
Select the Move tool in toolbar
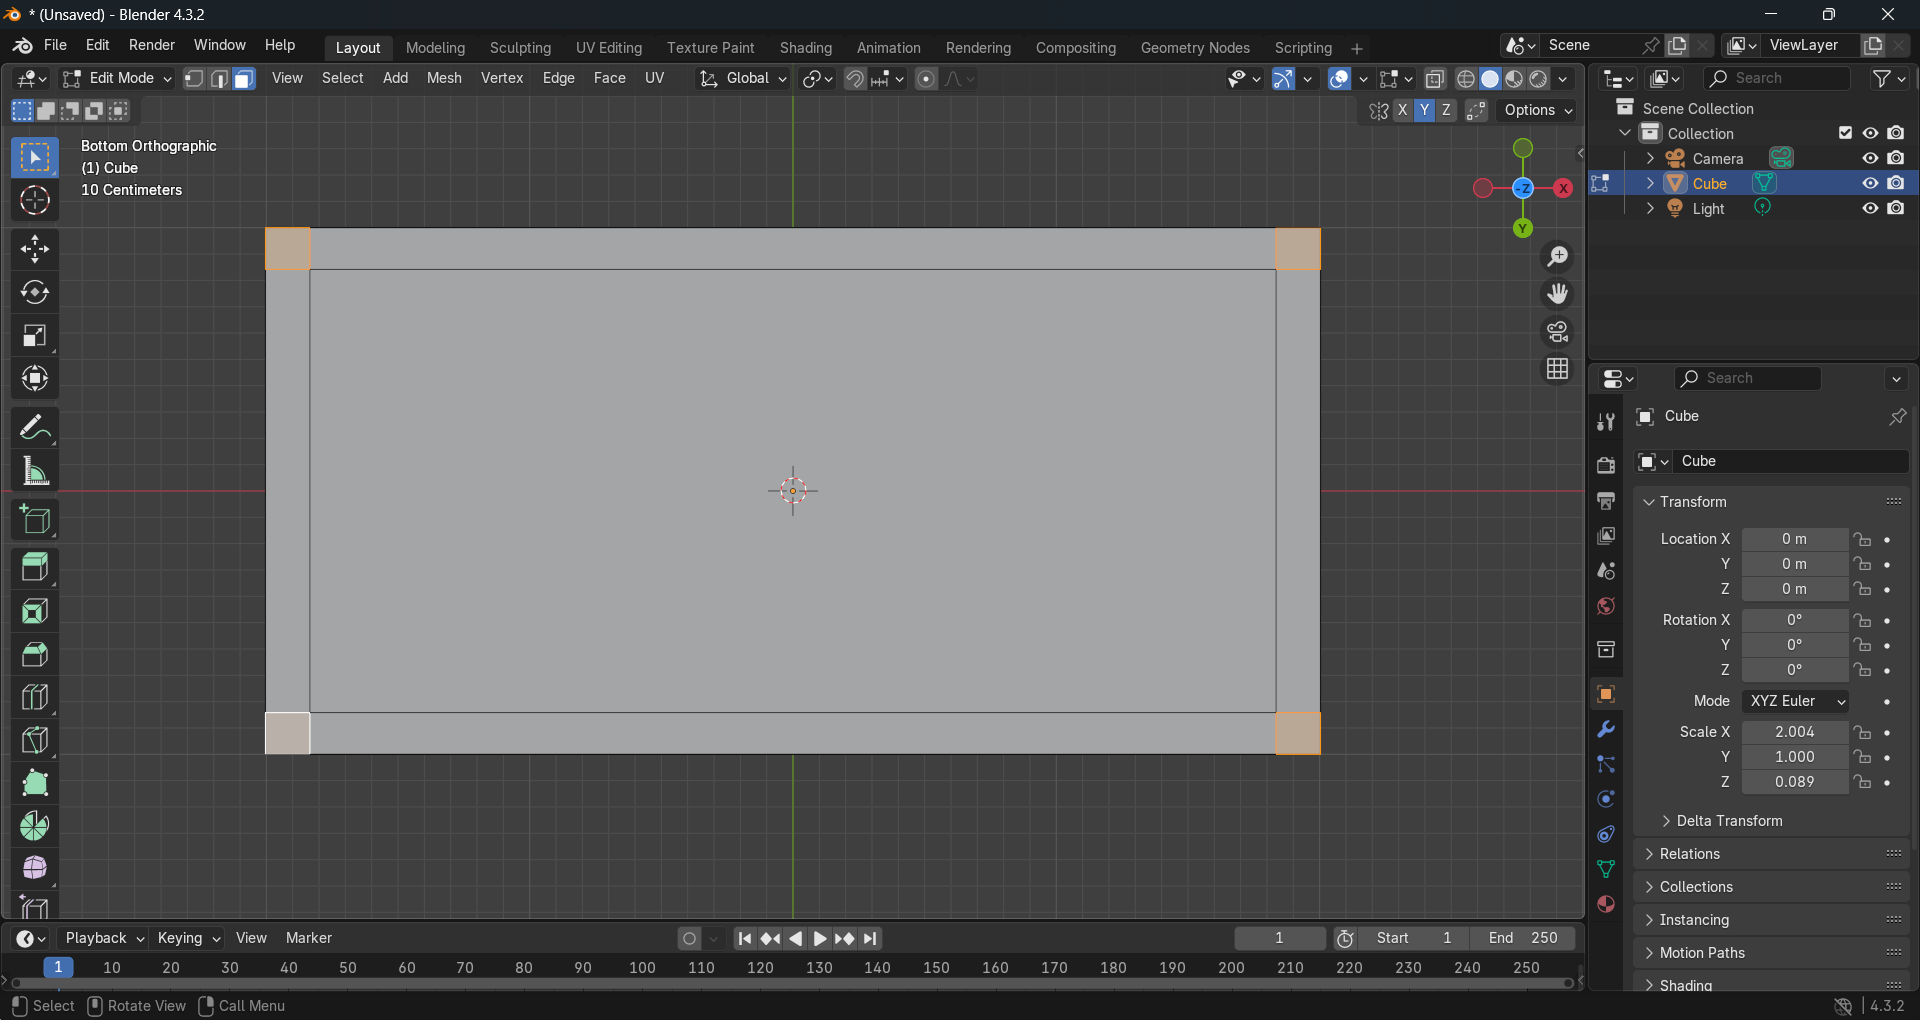tap(35, 249)
